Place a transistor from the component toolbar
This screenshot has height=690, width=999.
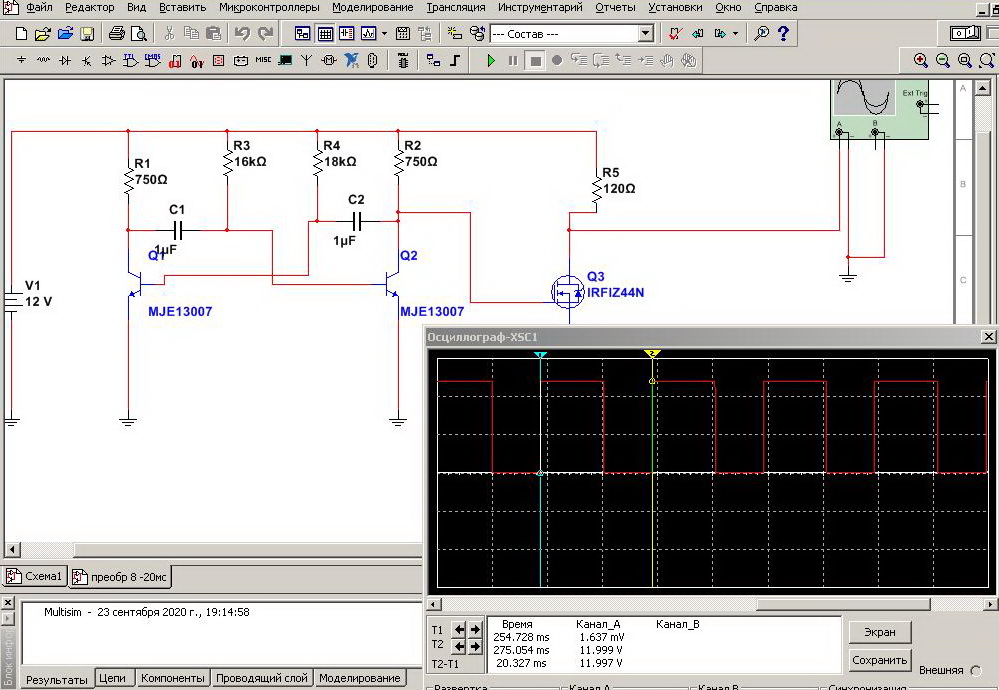click(x=87, y=60)
